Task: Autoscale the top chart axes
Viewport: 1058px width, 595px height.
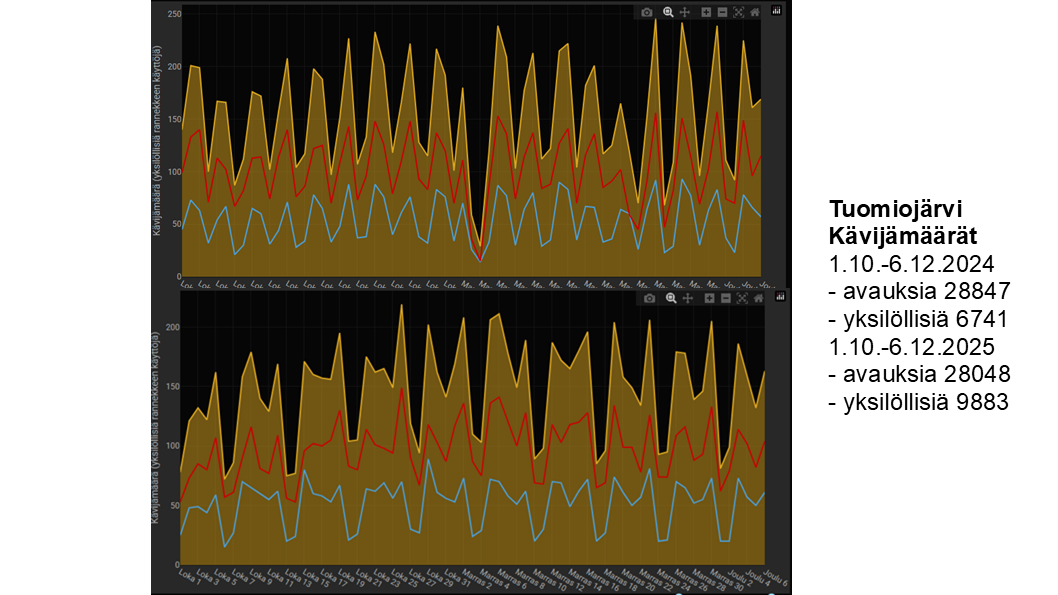Action: point(739,12)
